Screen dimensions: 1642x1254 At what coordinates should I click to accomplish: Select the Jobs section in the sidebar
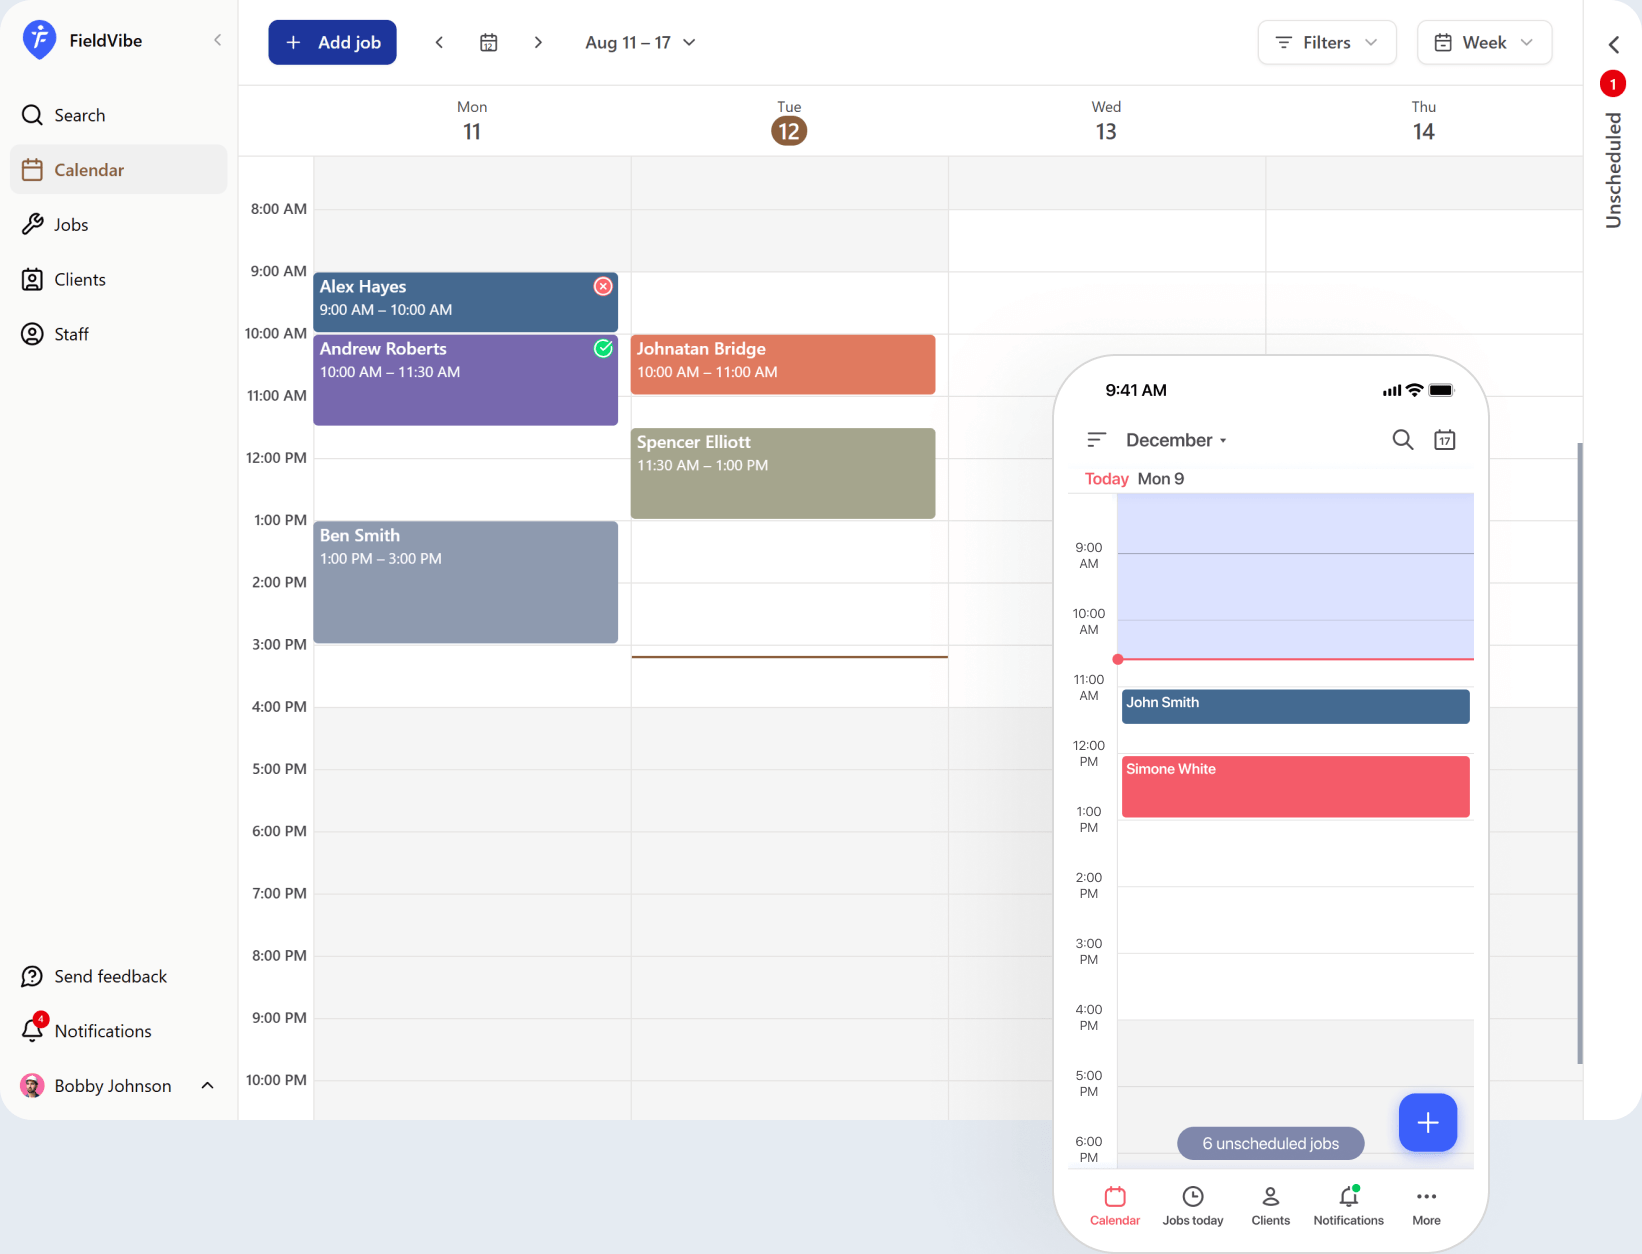point(70,224)
